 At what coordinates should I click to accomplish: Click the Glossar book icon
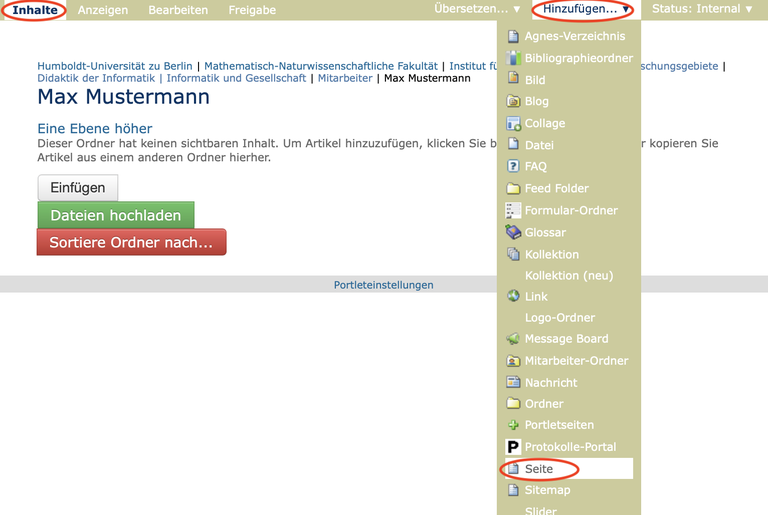click(513, 232)
